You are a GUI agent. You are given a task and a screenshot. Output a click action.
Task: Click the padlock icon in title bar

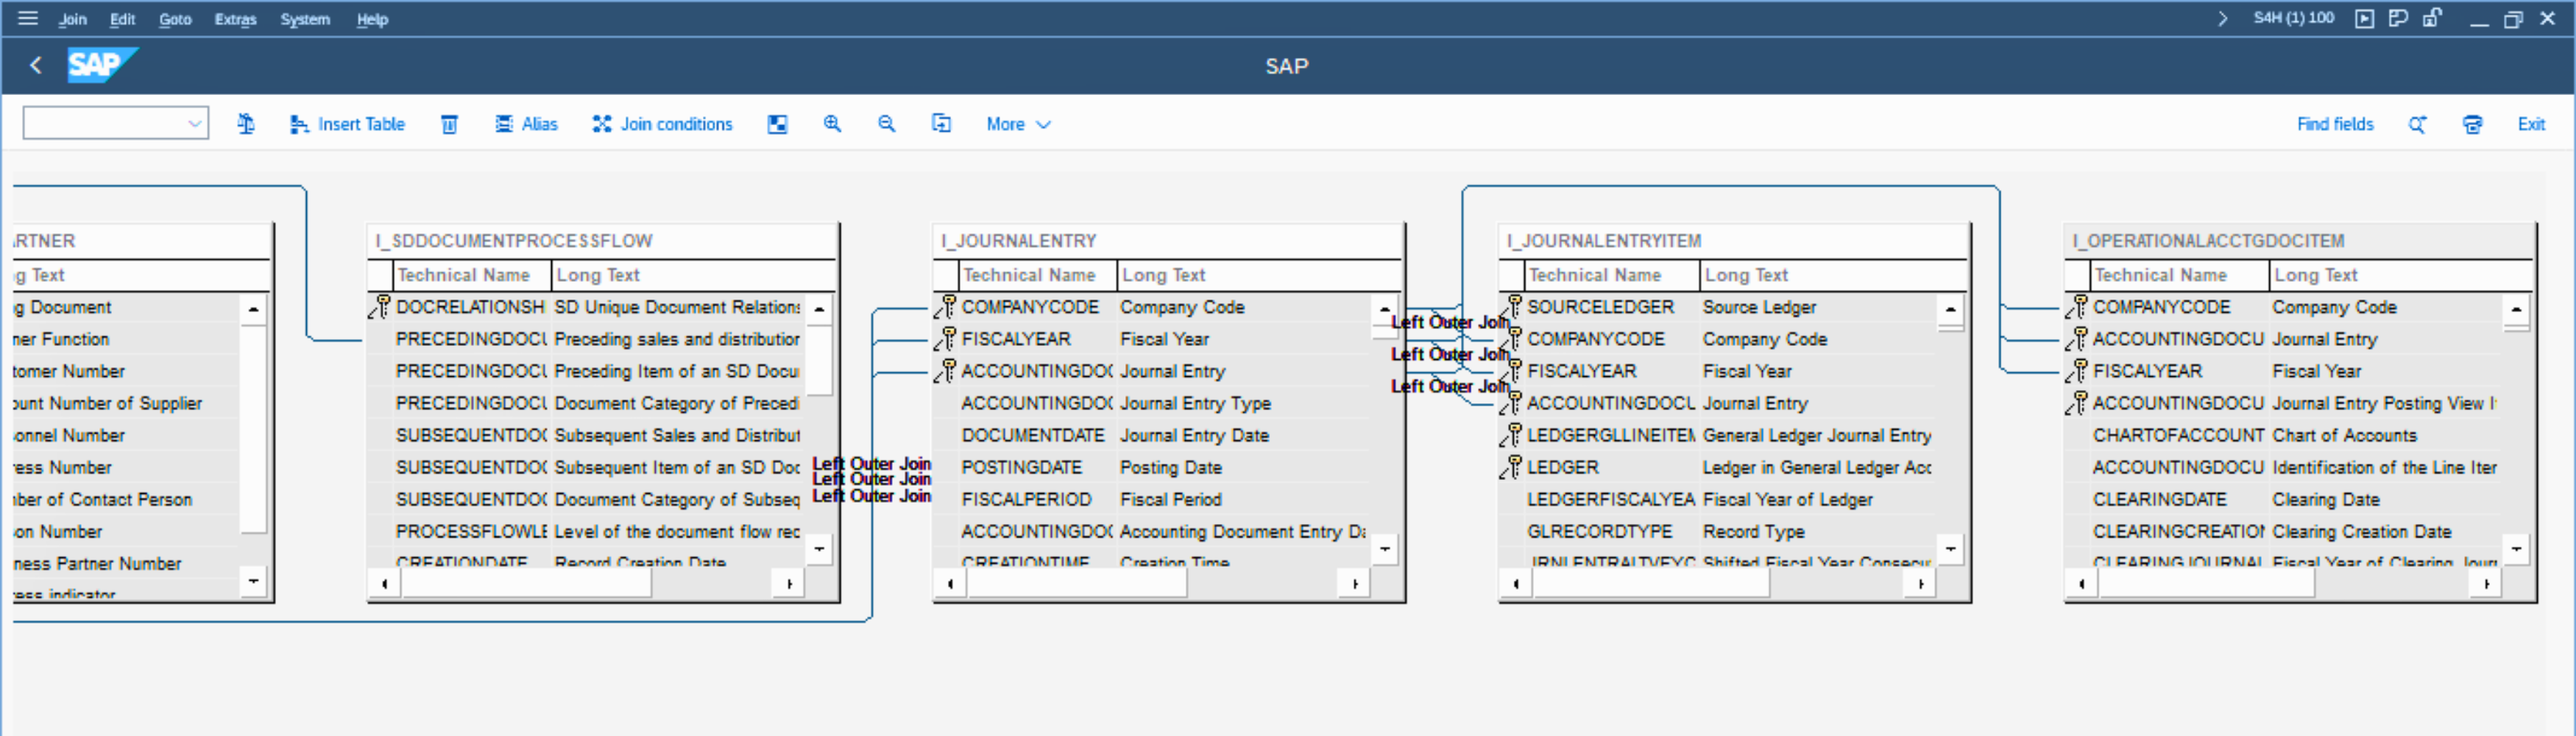2432,18
